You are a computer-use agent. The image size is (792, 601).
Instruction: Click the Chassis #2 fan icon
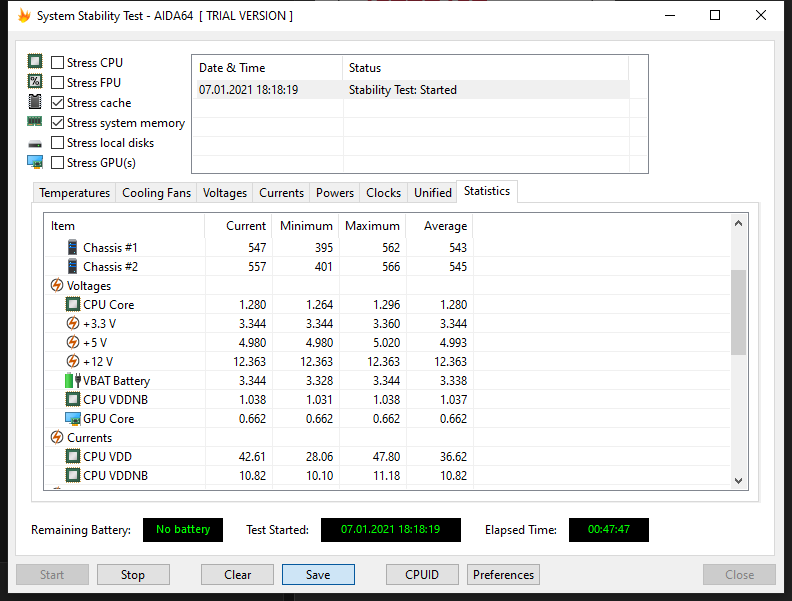pos(73,266)
